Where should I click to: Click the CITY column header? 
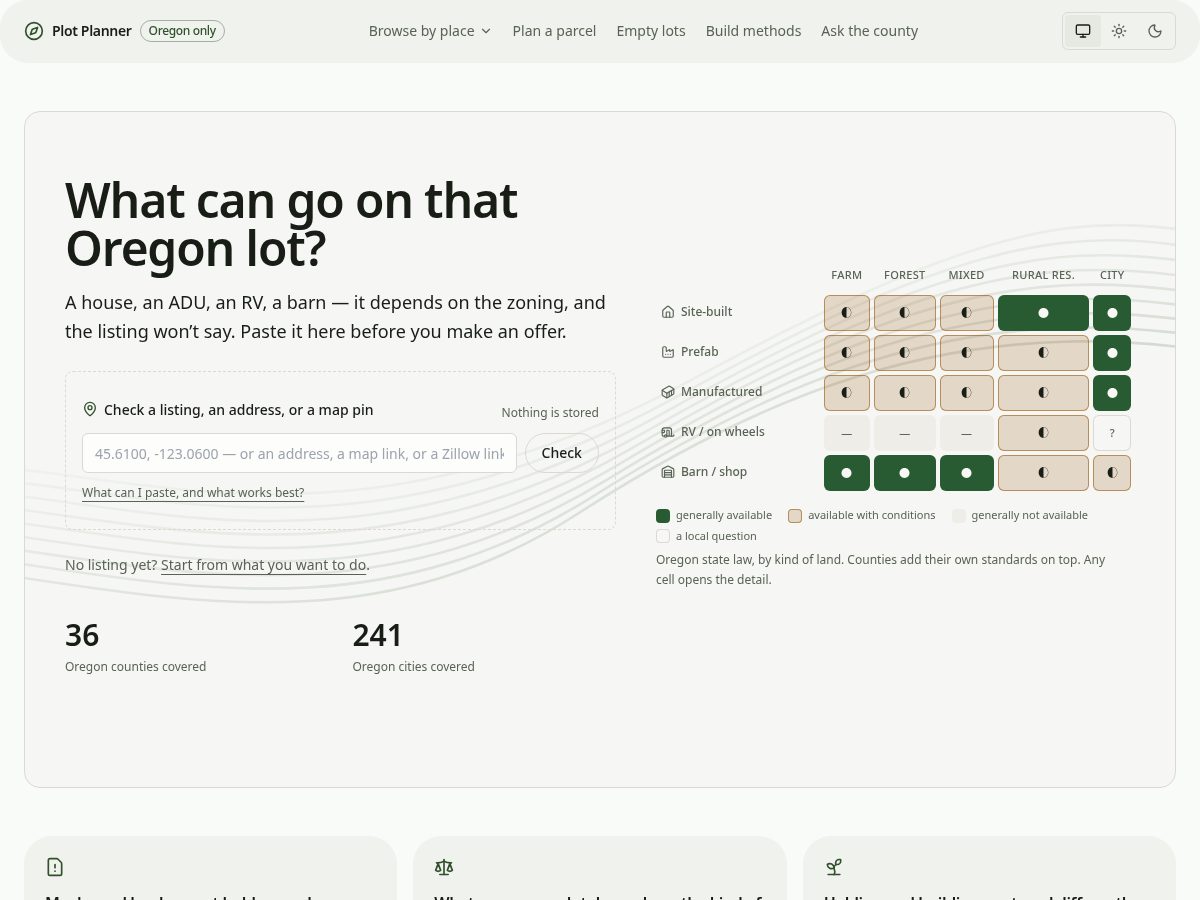click(x=1112, y=275)
